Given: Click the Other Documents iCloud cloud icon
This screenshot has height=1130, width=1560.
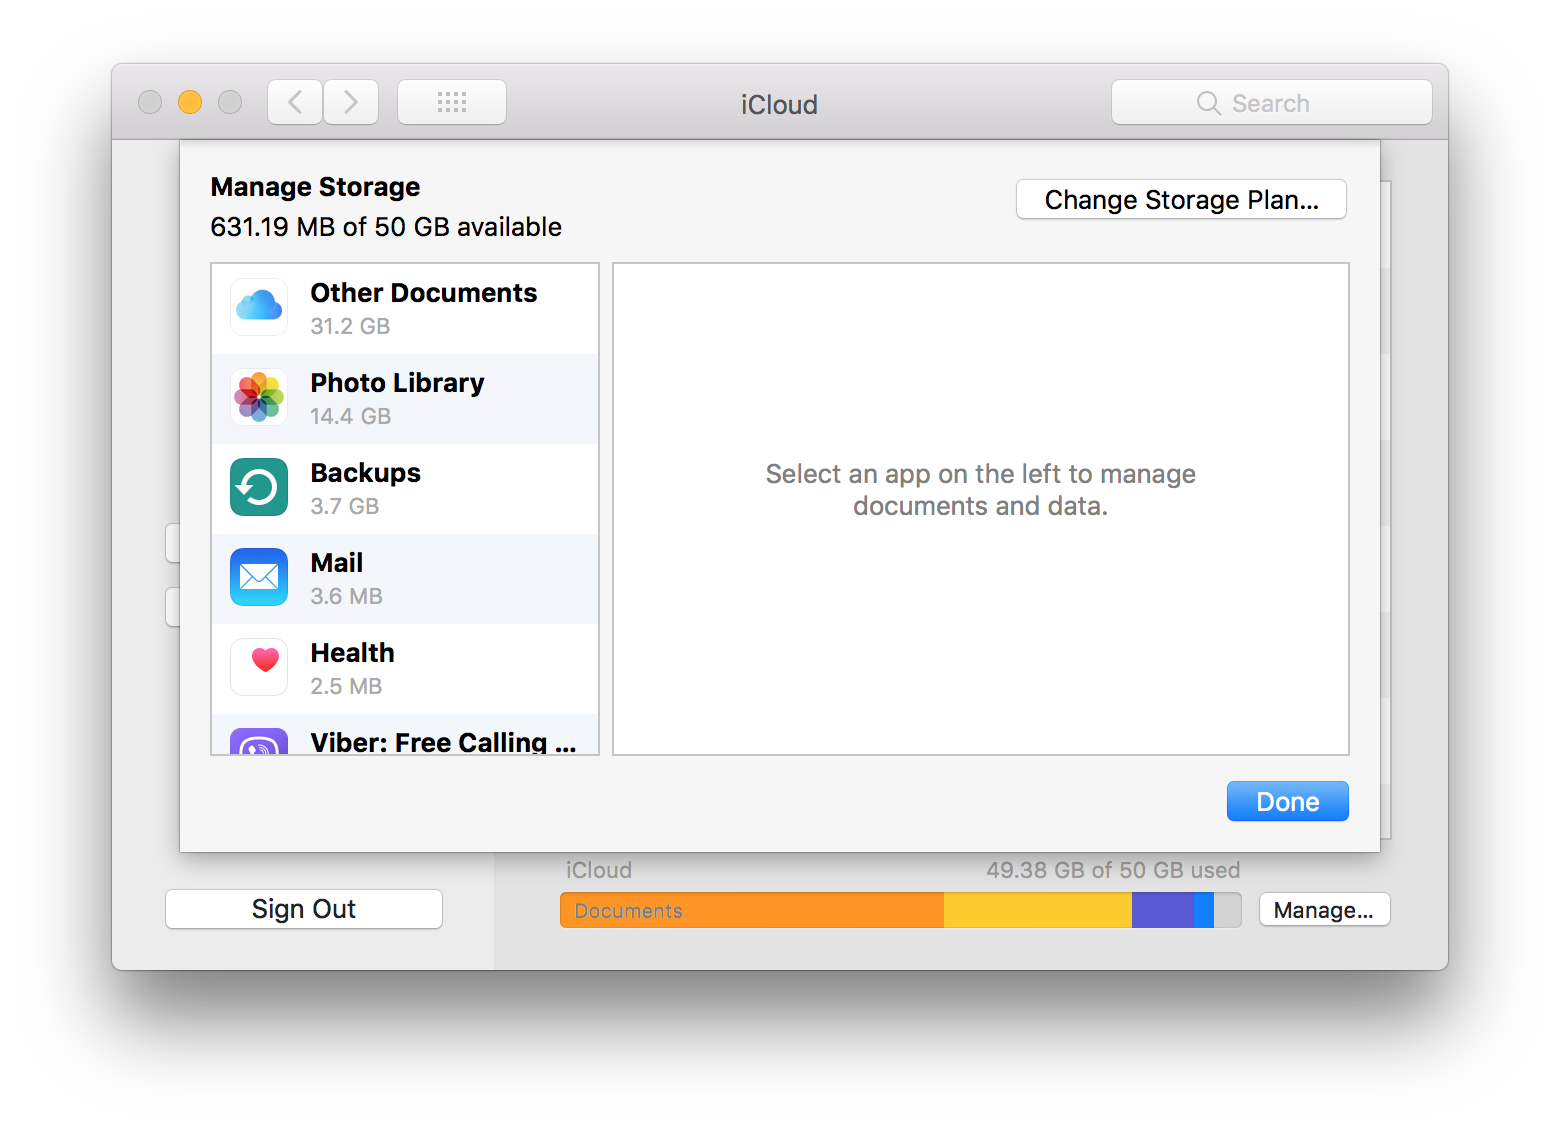Looking at the screenshot, I should click(259, 307).
